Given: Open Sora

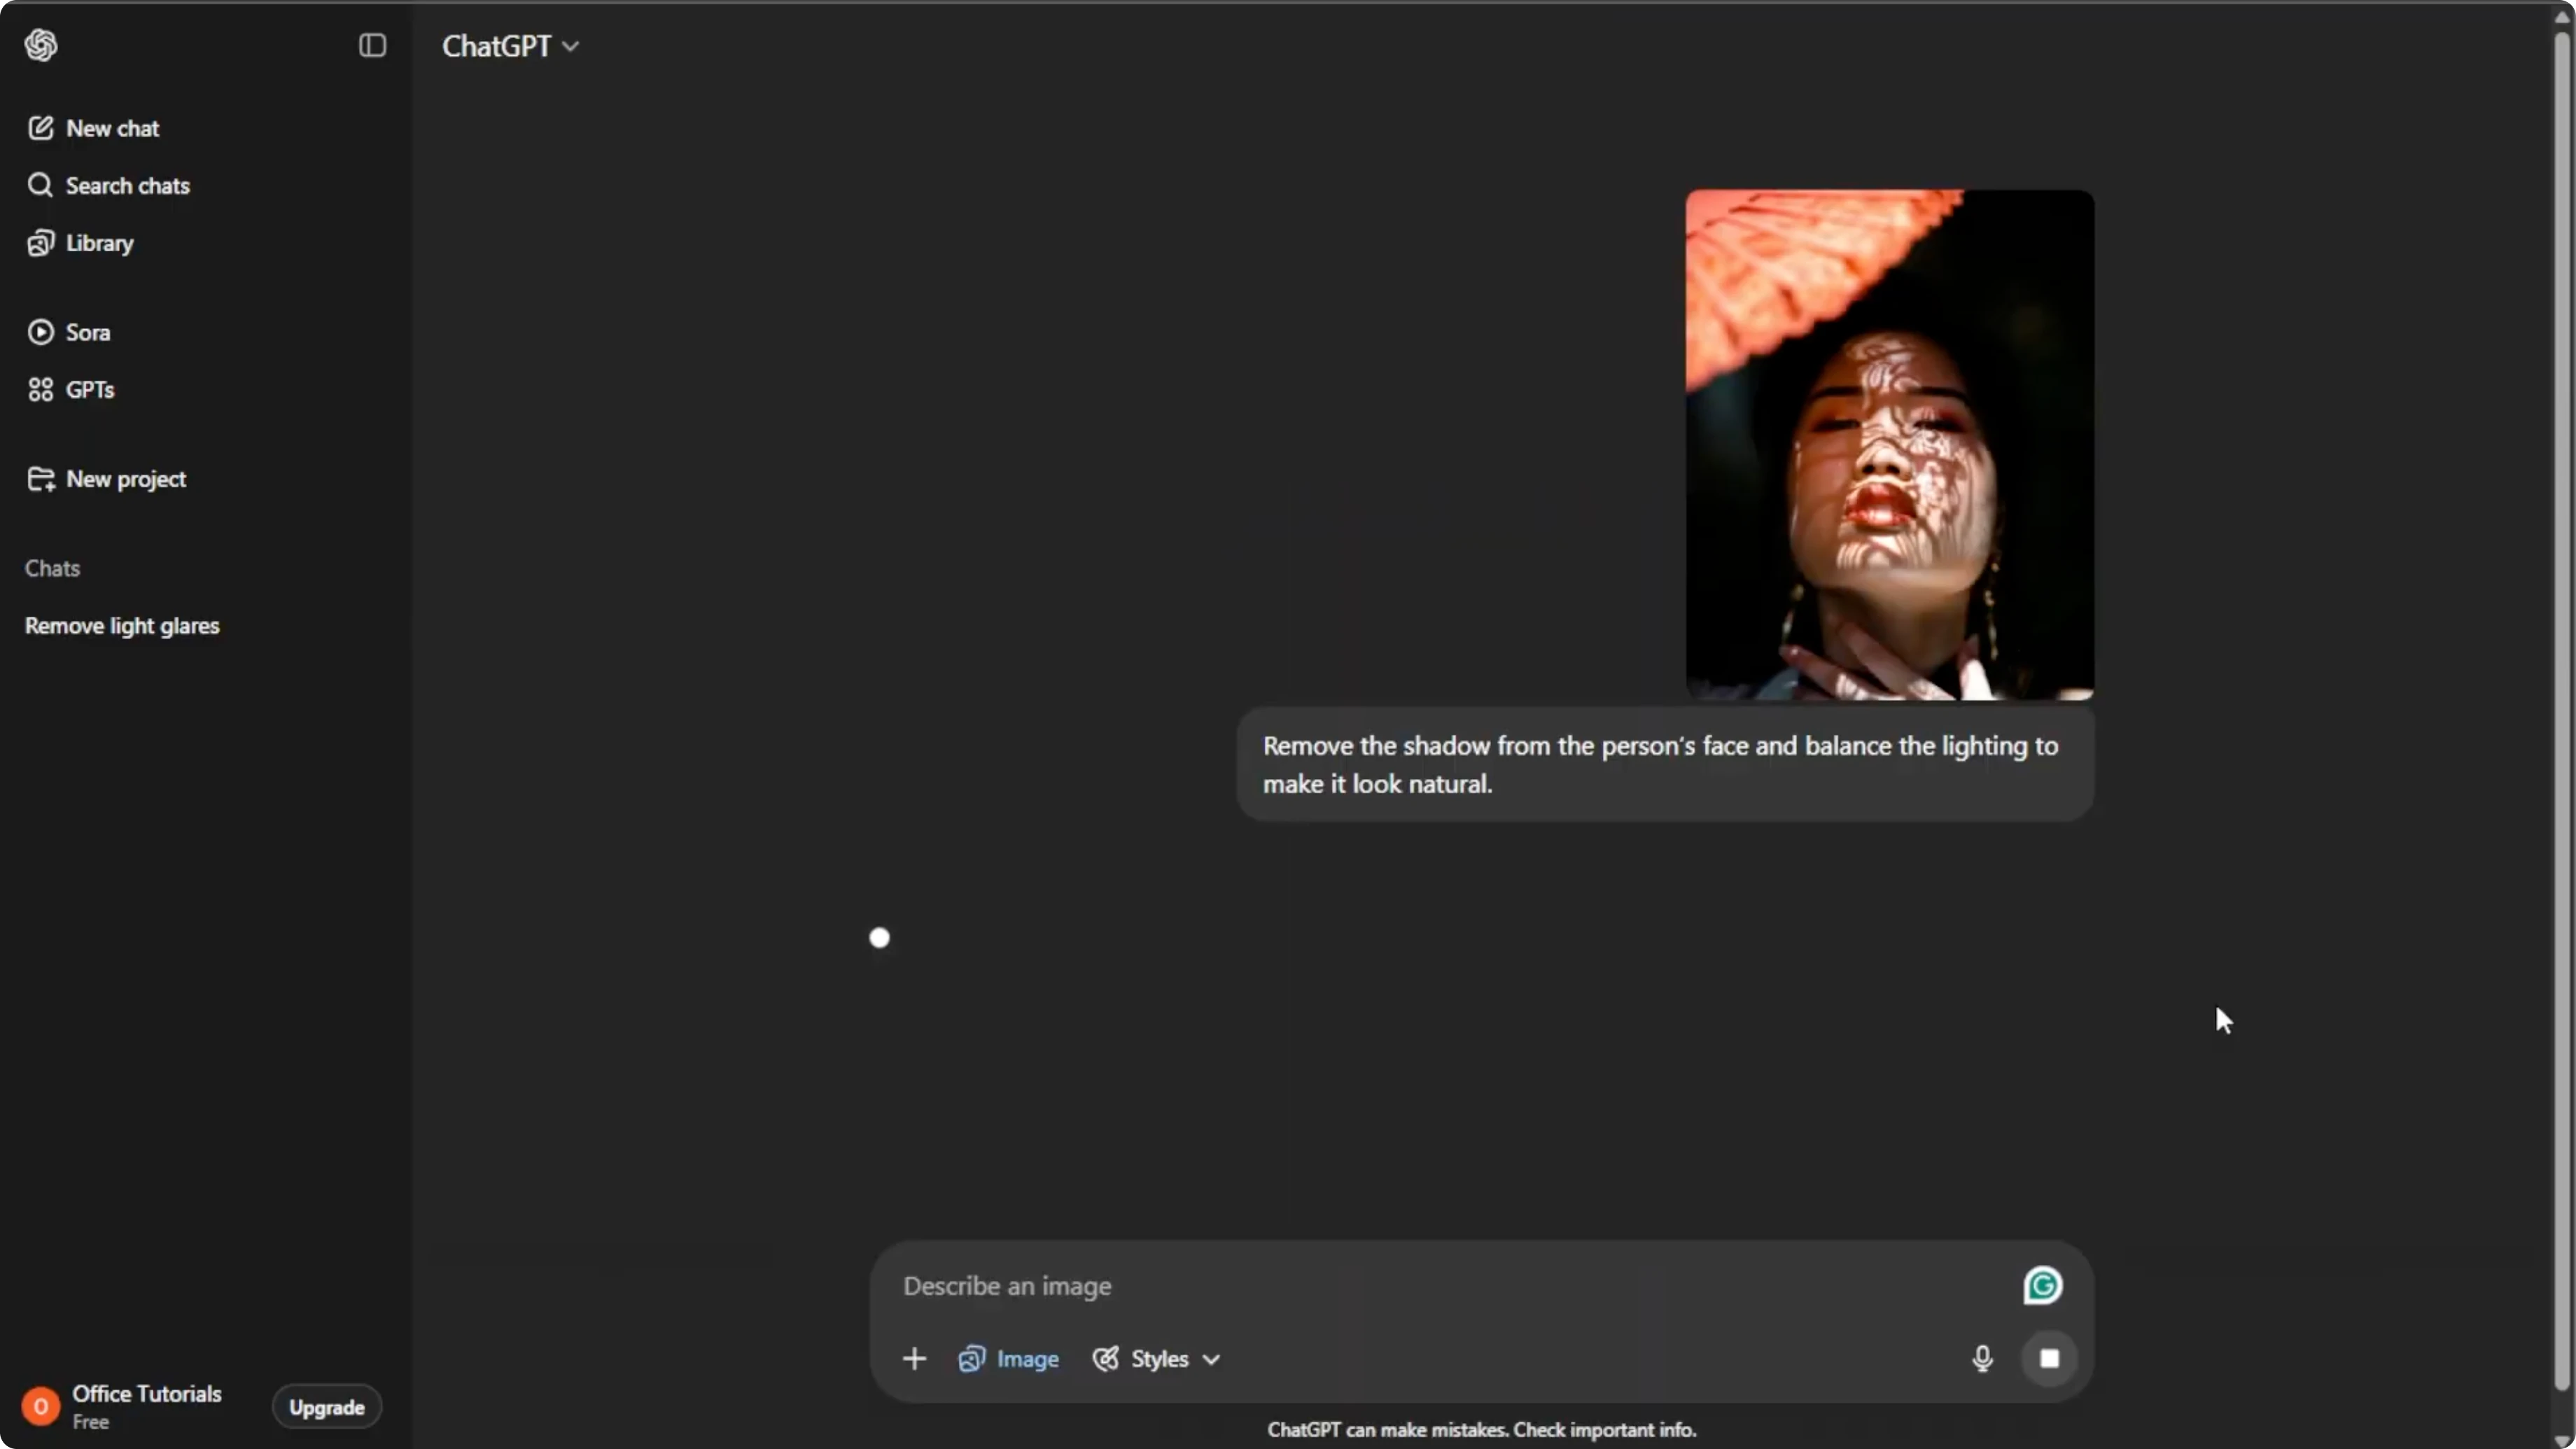Looking at the screenshot, I should (x=68, y=332).
